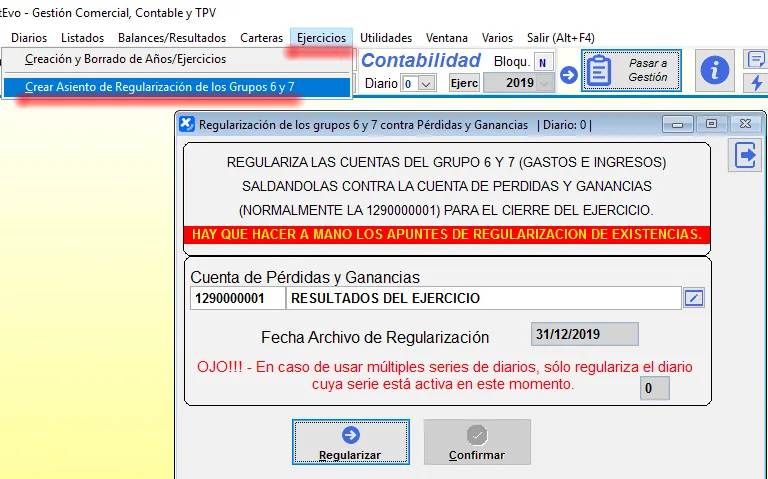
Task: Open the Balances/Resultados menu
Action: pos(172,38)
